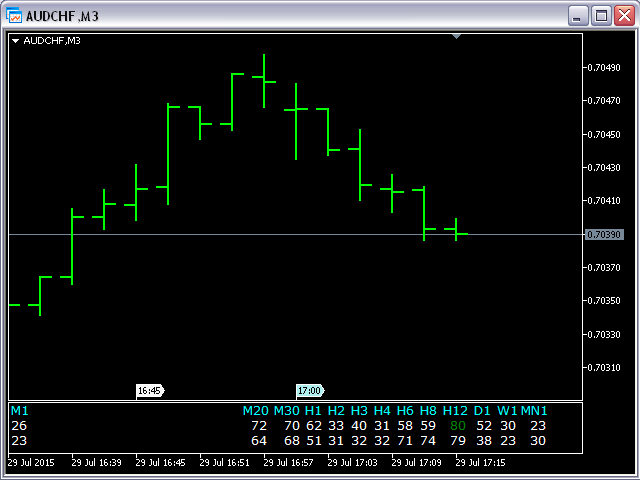Click the value 38 under D1
The height and width of the screenshot is (480, 640).
pos(484,441)
